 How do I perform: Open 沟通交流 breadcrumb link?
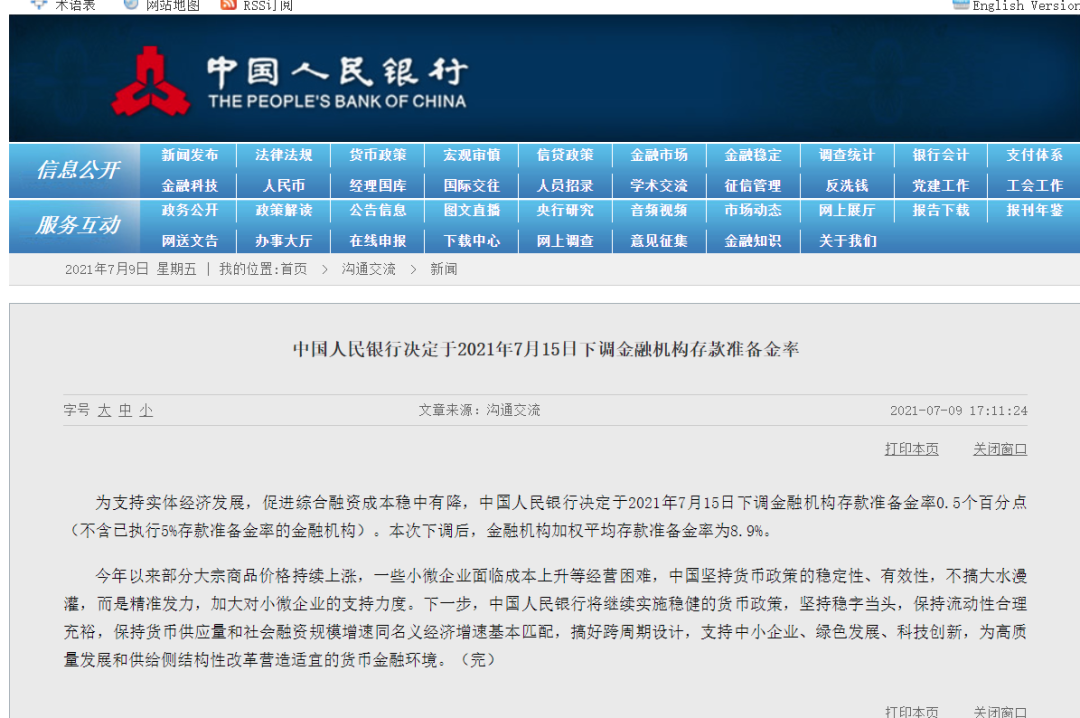[368, 269]
